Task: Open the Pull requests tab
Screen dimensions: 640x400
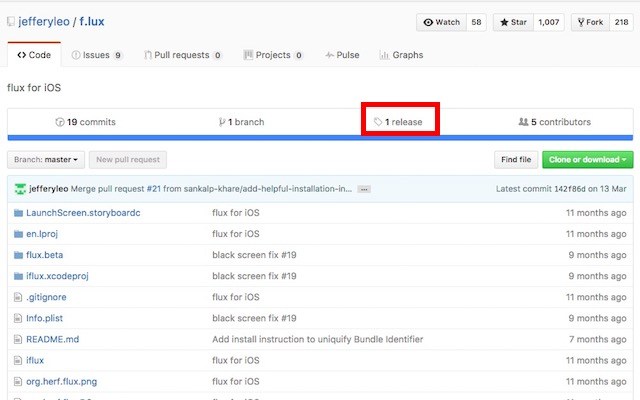Action: 182,55
